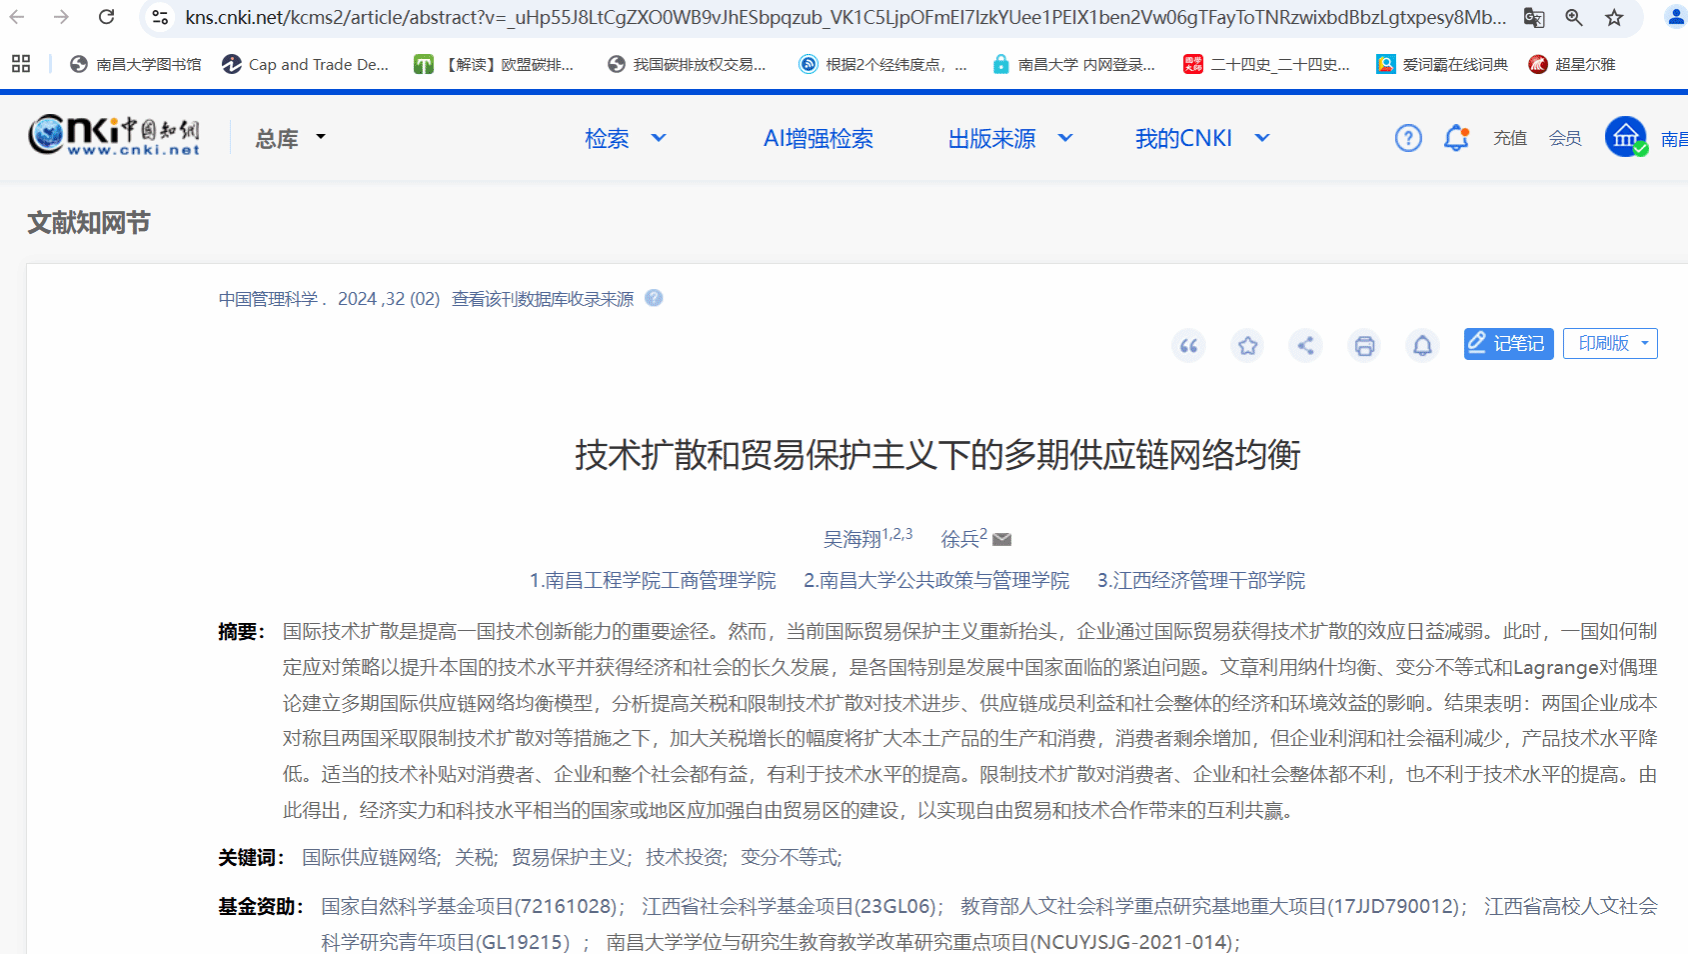This screenshot has height=954, width=1688.
Task: Click the share icon
Action: tap(1305, 346)
